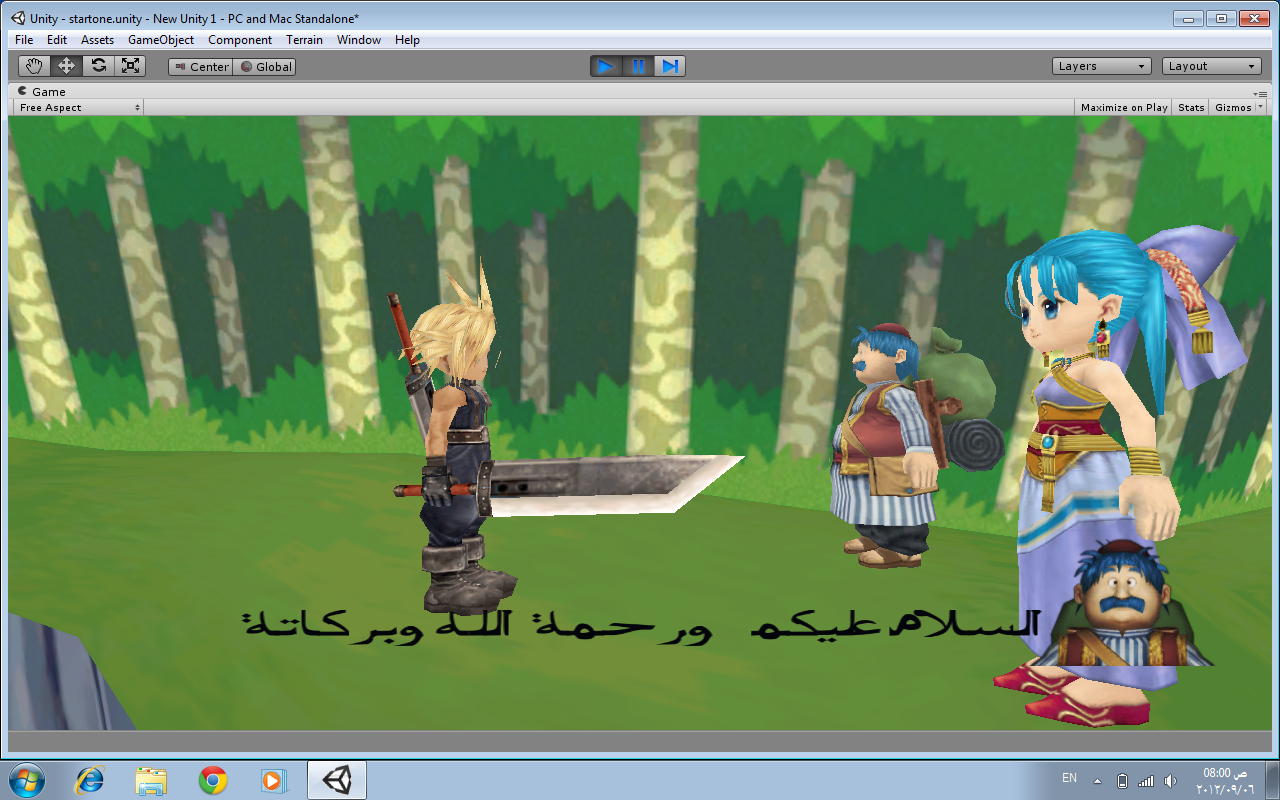Screen dimensions: 1280x800
Task: Open the GameObject menu
Action: [160, 40]
